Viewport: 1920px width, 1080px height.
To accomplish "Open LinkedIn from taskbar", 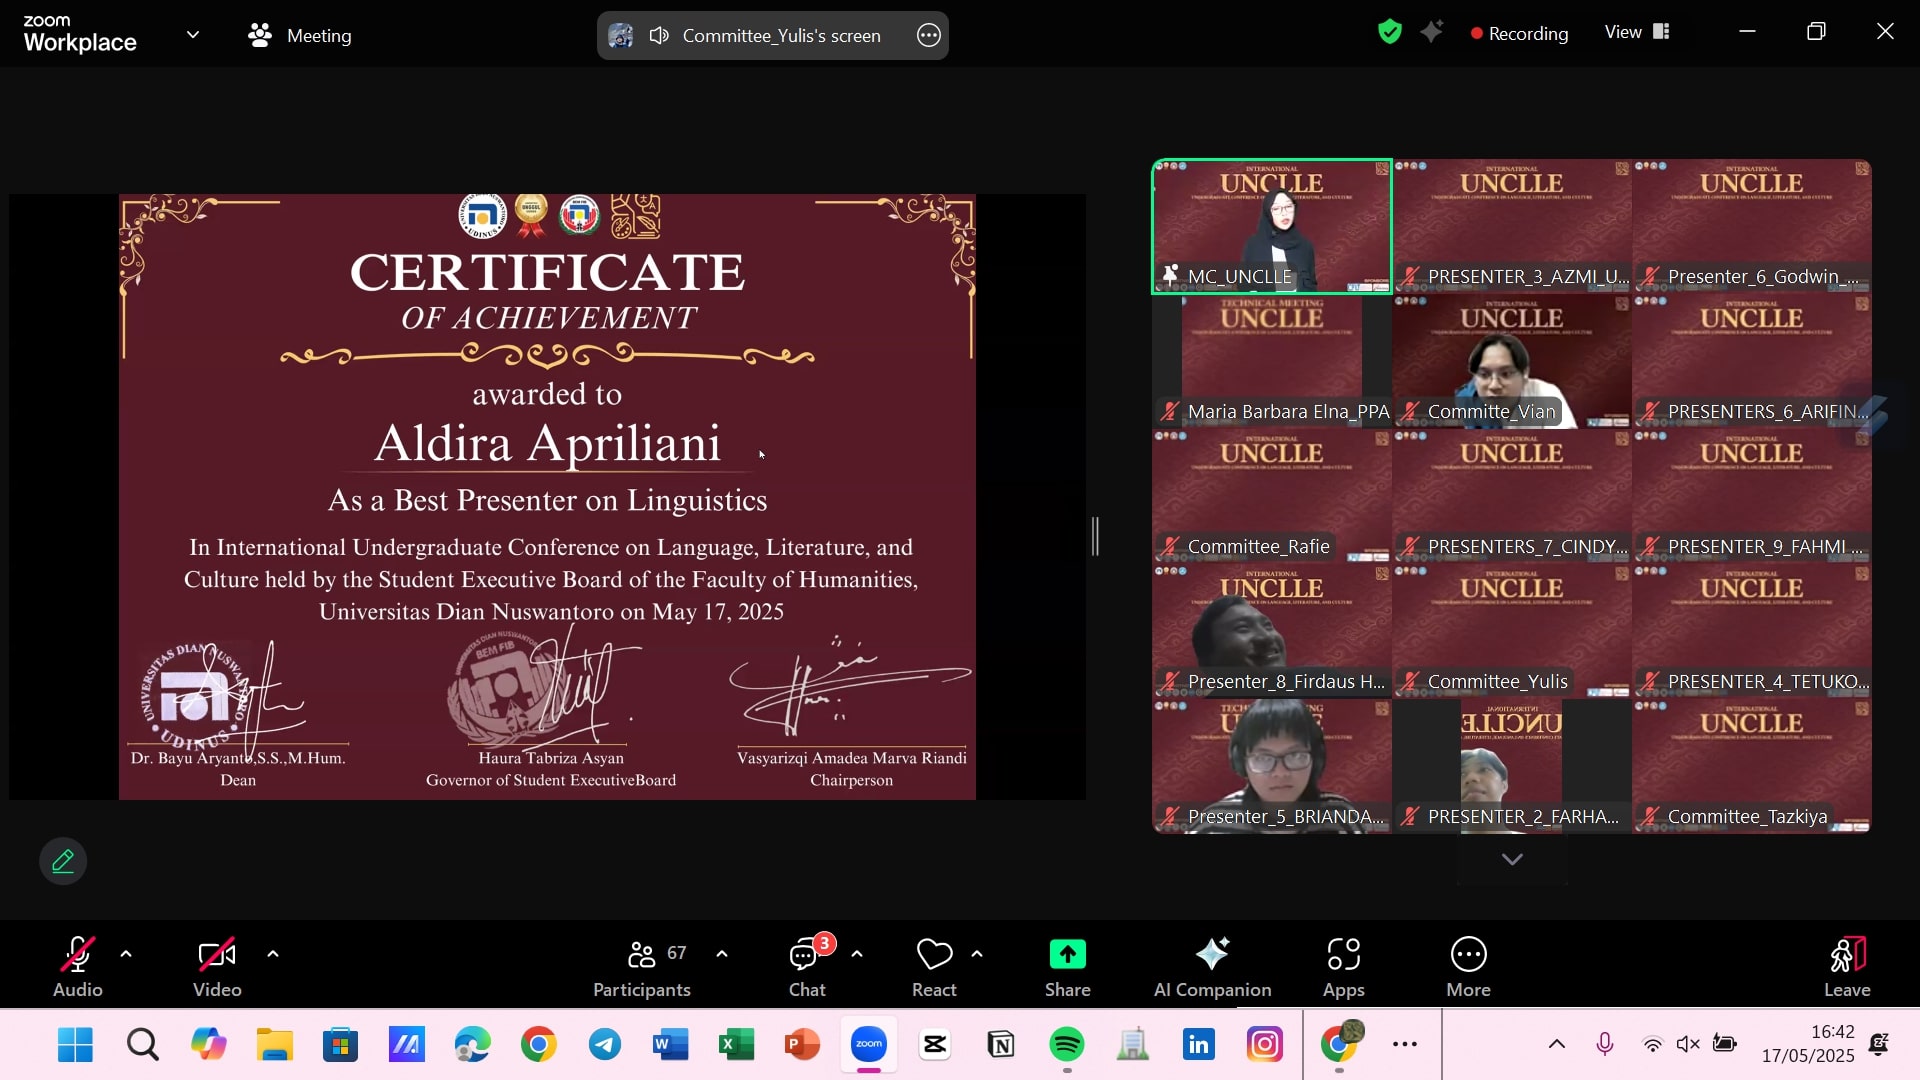I will (x=1199, y=1045).
